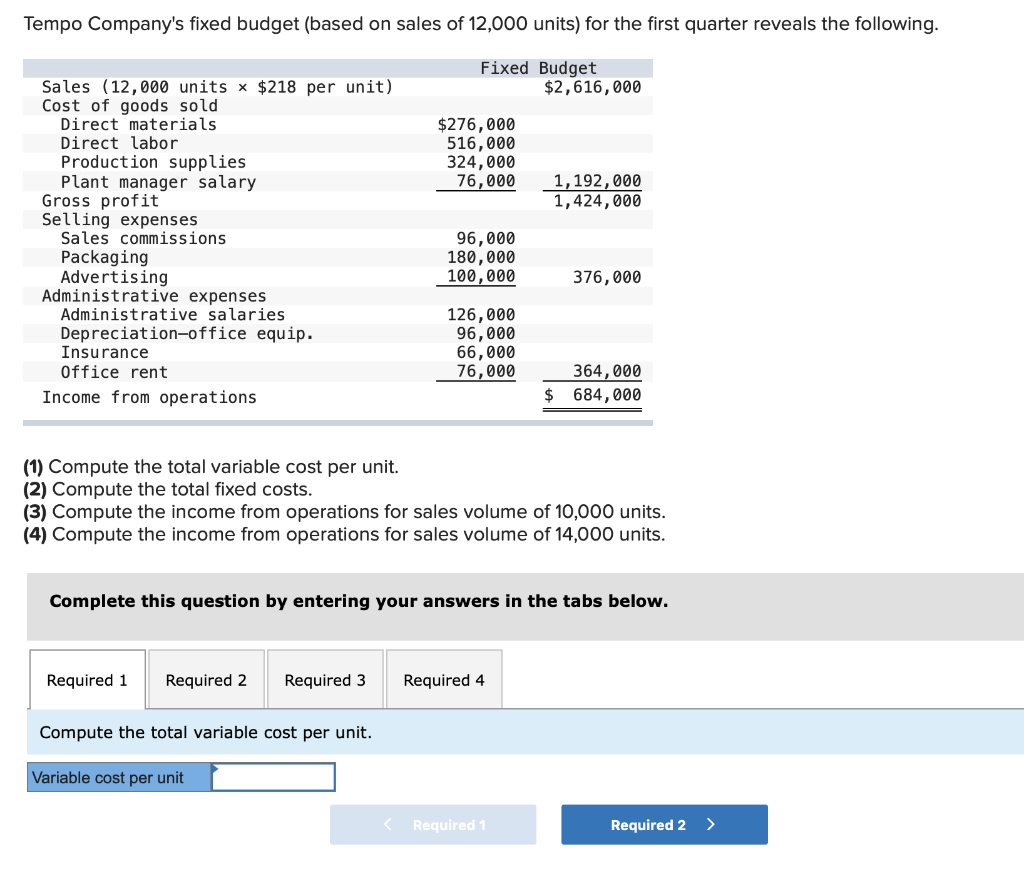1024x869 pixels.
Task: Select Production supplies 324,000 value
Action: [x=481, y=162]
